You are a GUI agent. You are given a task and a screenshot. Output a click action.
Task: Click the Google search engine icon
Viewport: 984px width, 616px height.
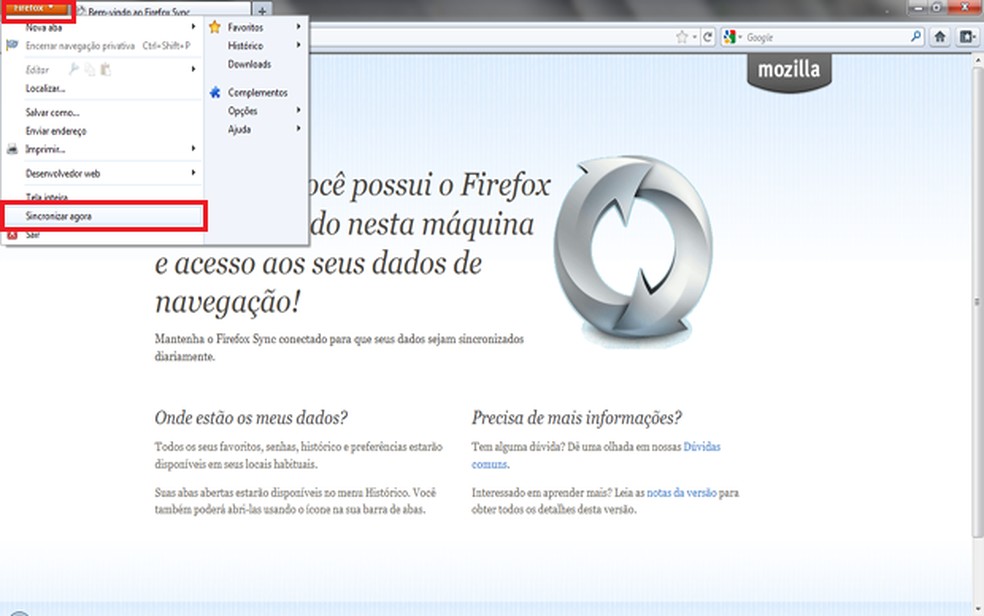[729, 37]
